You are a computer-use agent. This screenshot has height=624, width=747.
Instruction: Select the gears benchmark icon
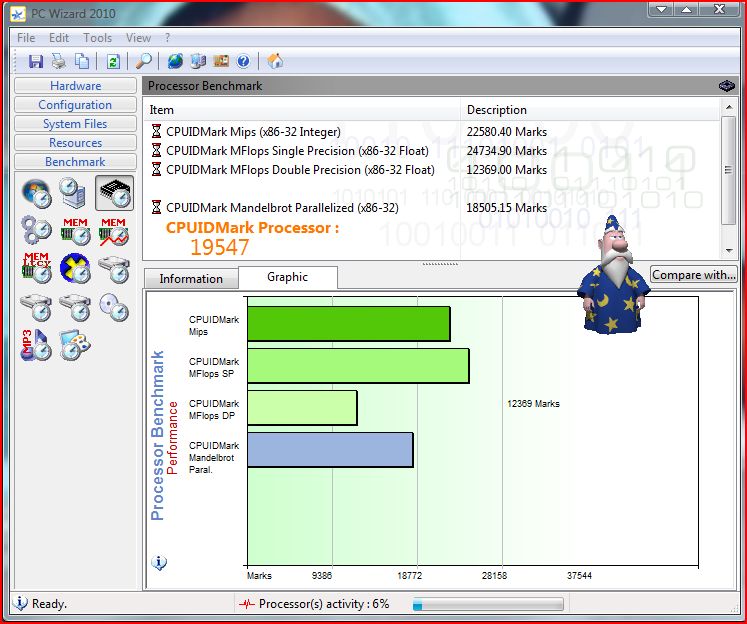click(x=36, y=231)
